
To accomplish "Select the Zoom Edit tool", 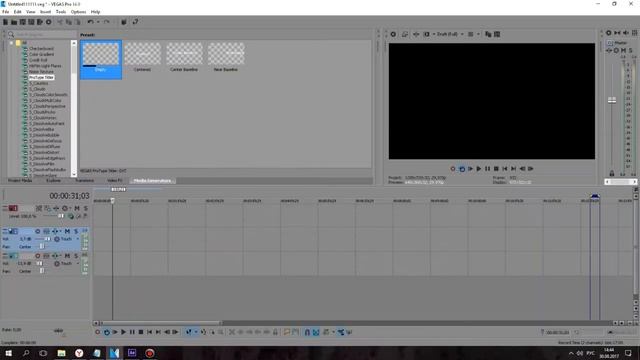I will click(220, 332).
